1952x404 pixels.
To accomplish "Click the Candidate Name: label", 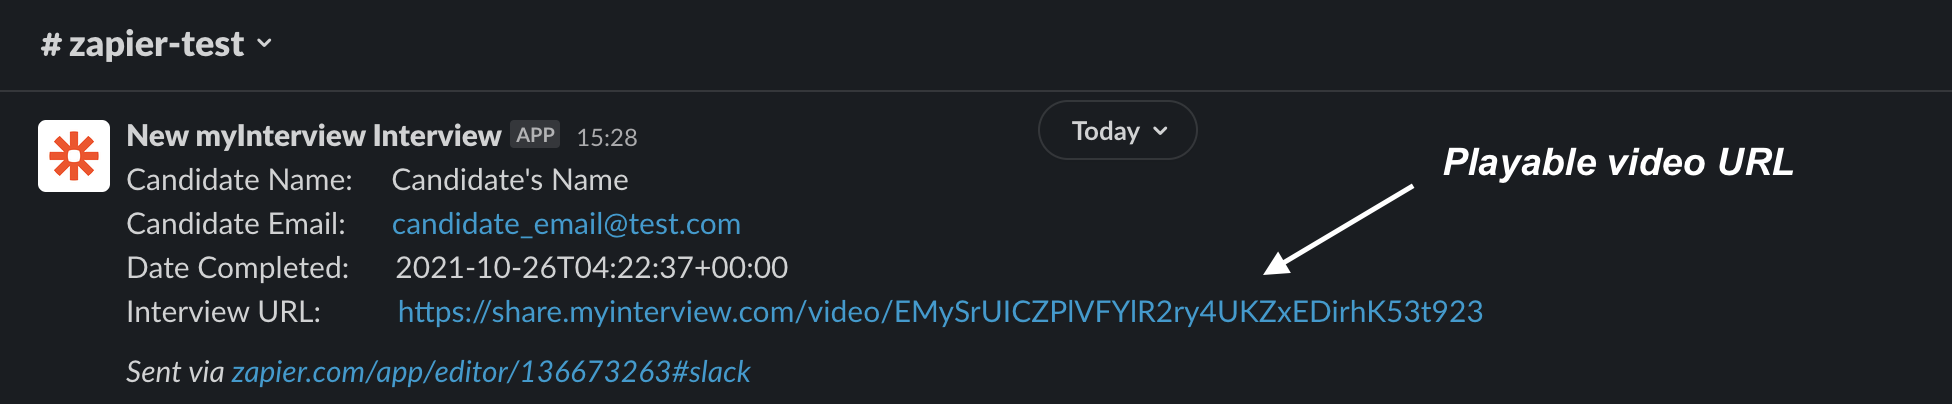I will (x=239, y=180).
